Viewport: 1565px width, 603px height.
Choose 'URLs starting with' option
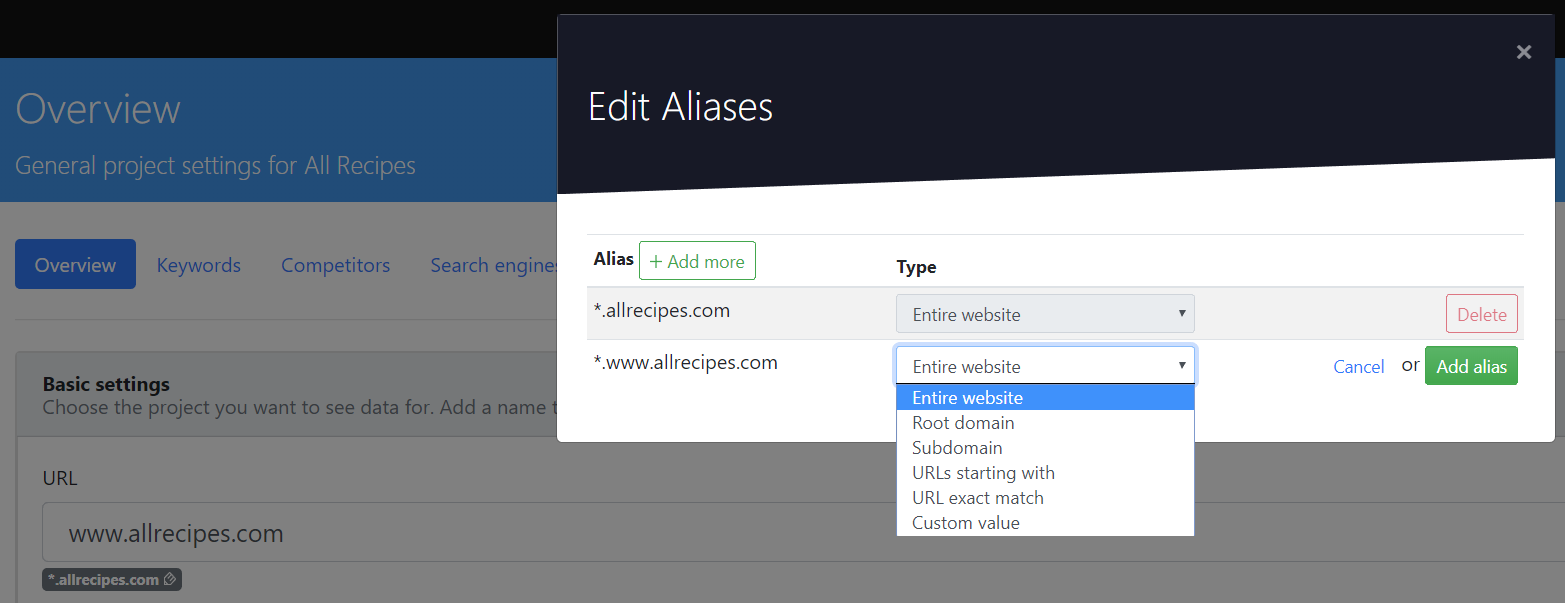[x=1045, y=473]
